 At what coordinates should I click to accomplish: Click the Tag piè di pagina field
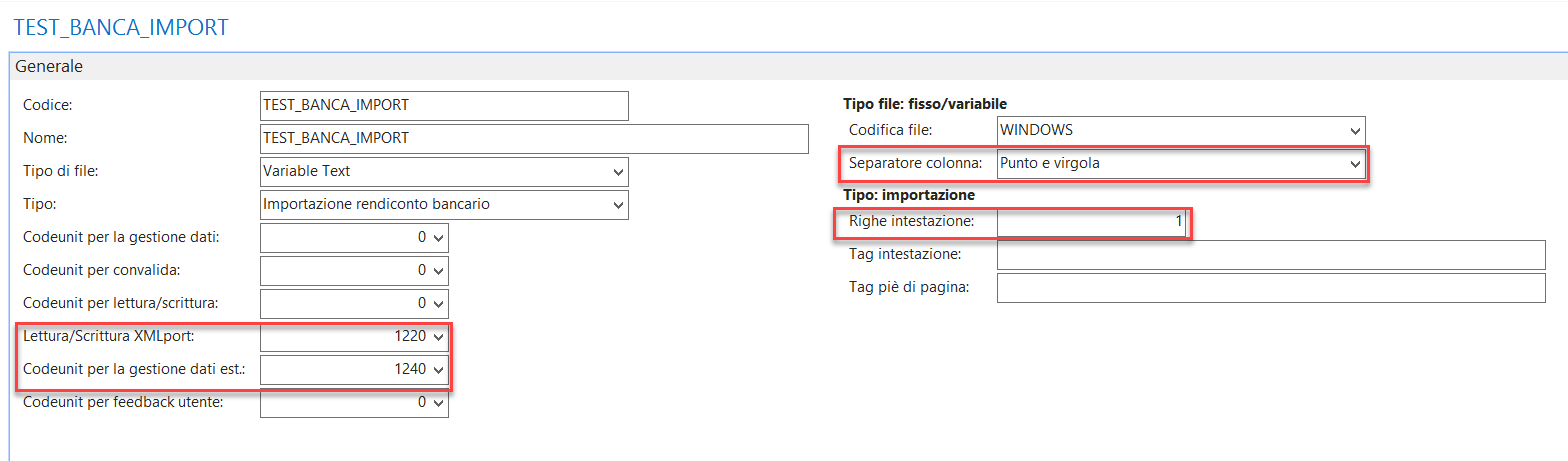pyautogui.click(x=1271, y=288)
